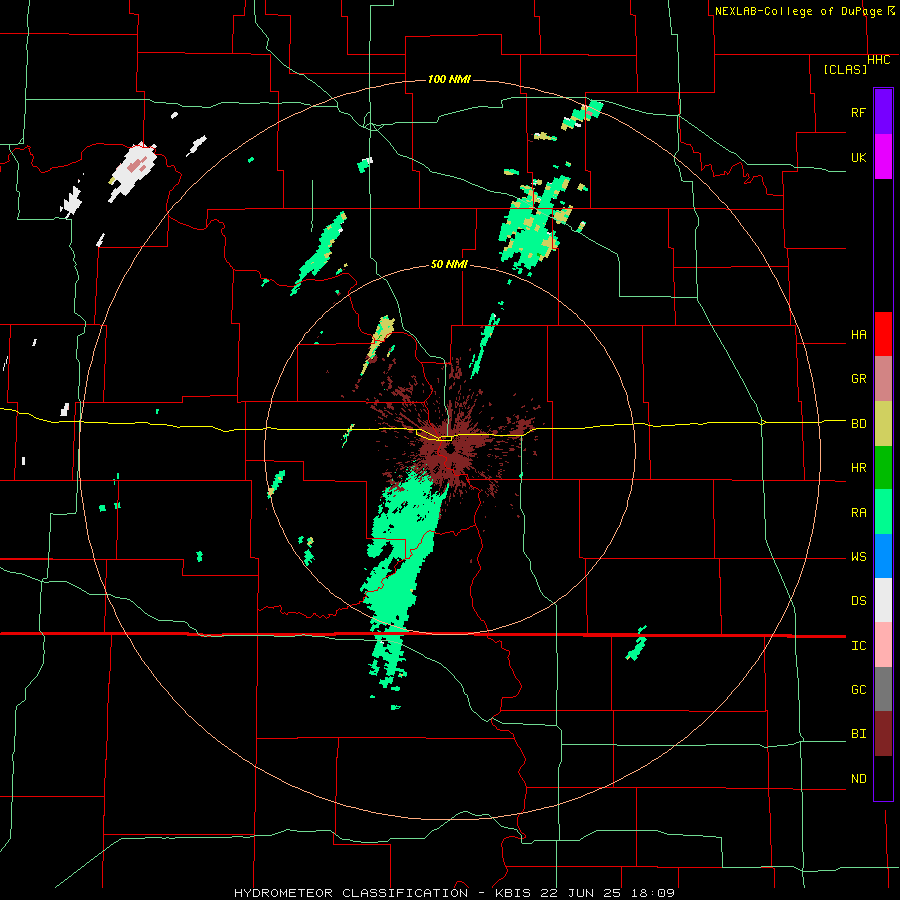The image size is (900, 900).
Task: Click the KBIS station identifier
Action: coord(513,893)
